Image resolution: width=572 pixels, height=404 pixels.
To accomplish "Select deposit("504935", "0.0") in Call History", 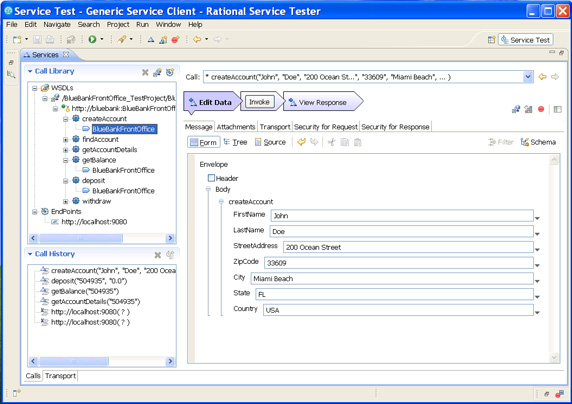I will click(89, 281).
